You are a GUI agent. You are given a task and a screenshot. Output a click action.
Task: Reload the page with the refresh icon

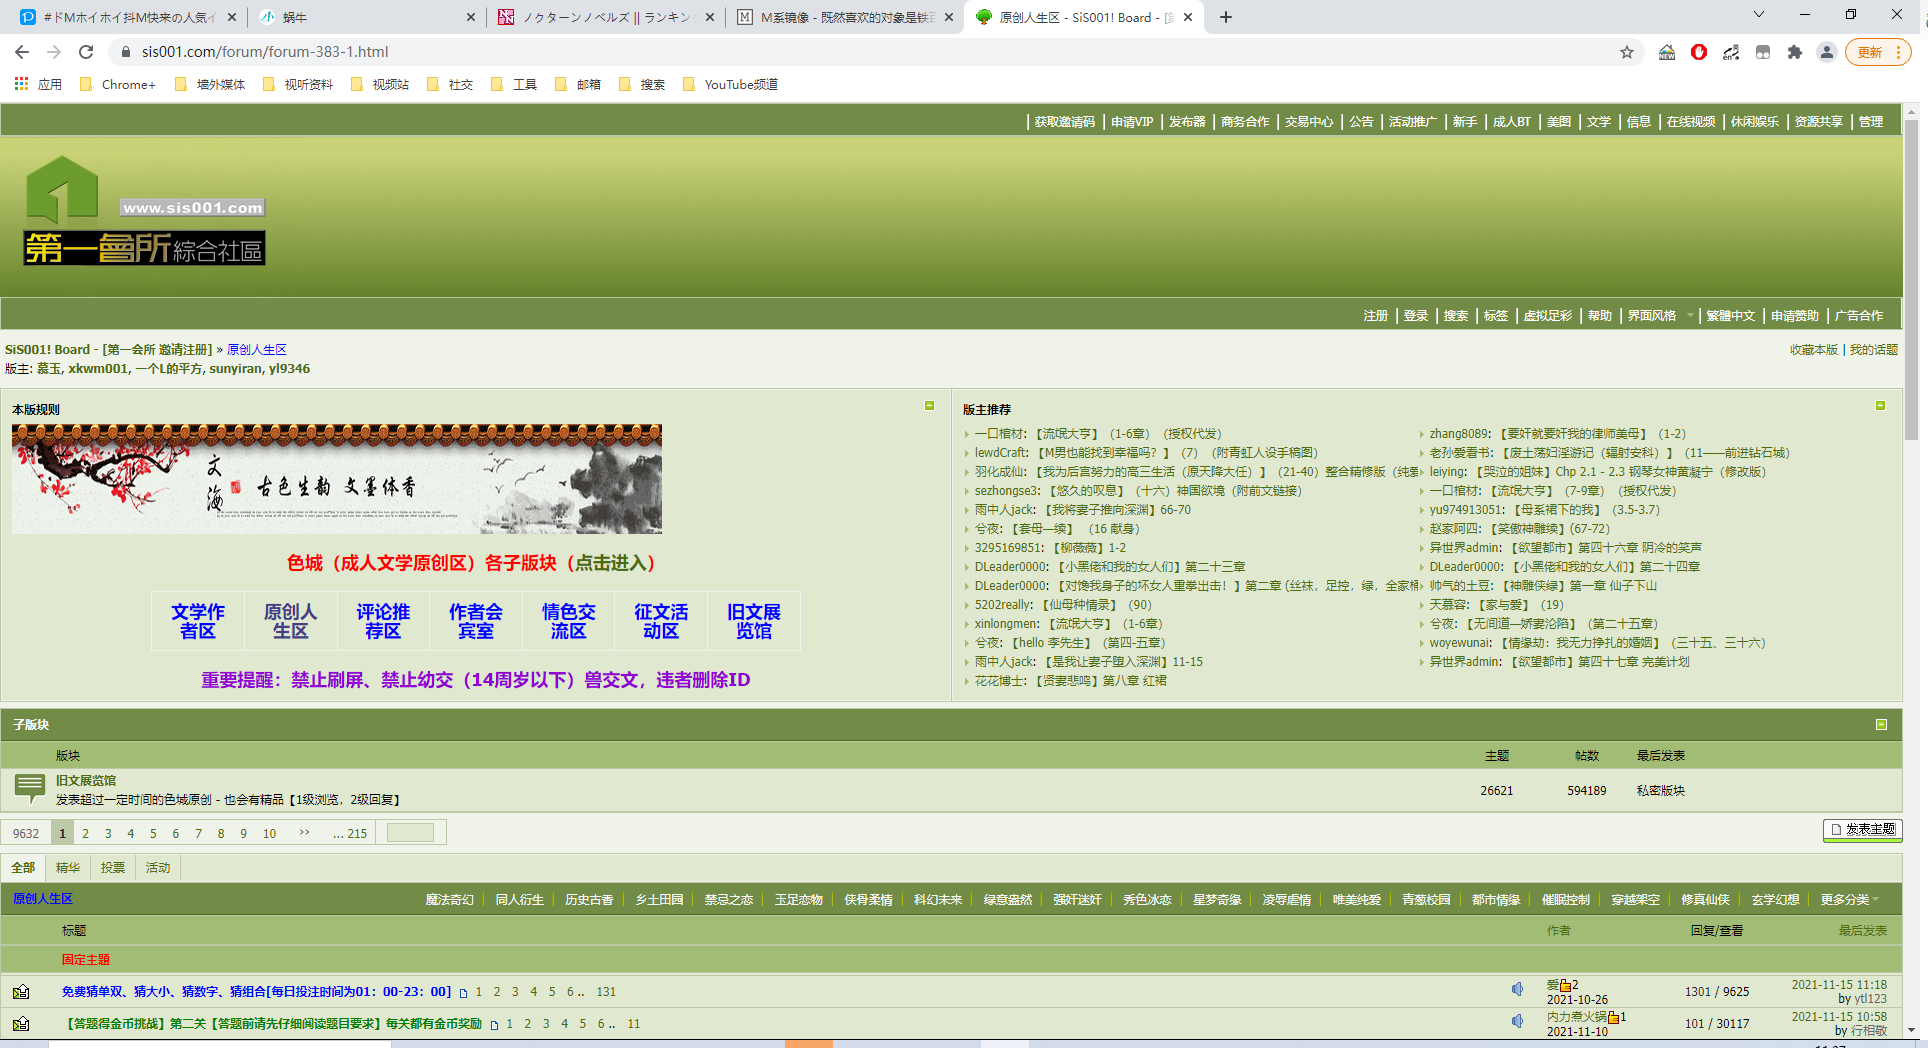[86, 52]
